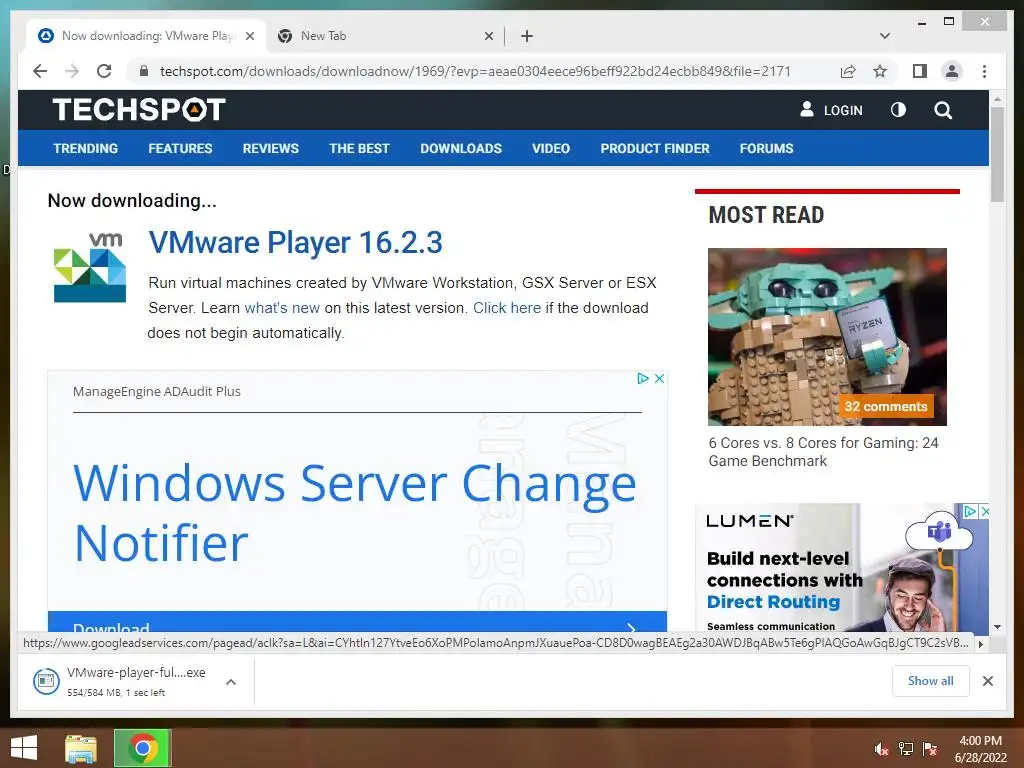The width and height of the screenshot is (1024, 768).
Task: Bookmark this page with the star
Action: point(880,71)
